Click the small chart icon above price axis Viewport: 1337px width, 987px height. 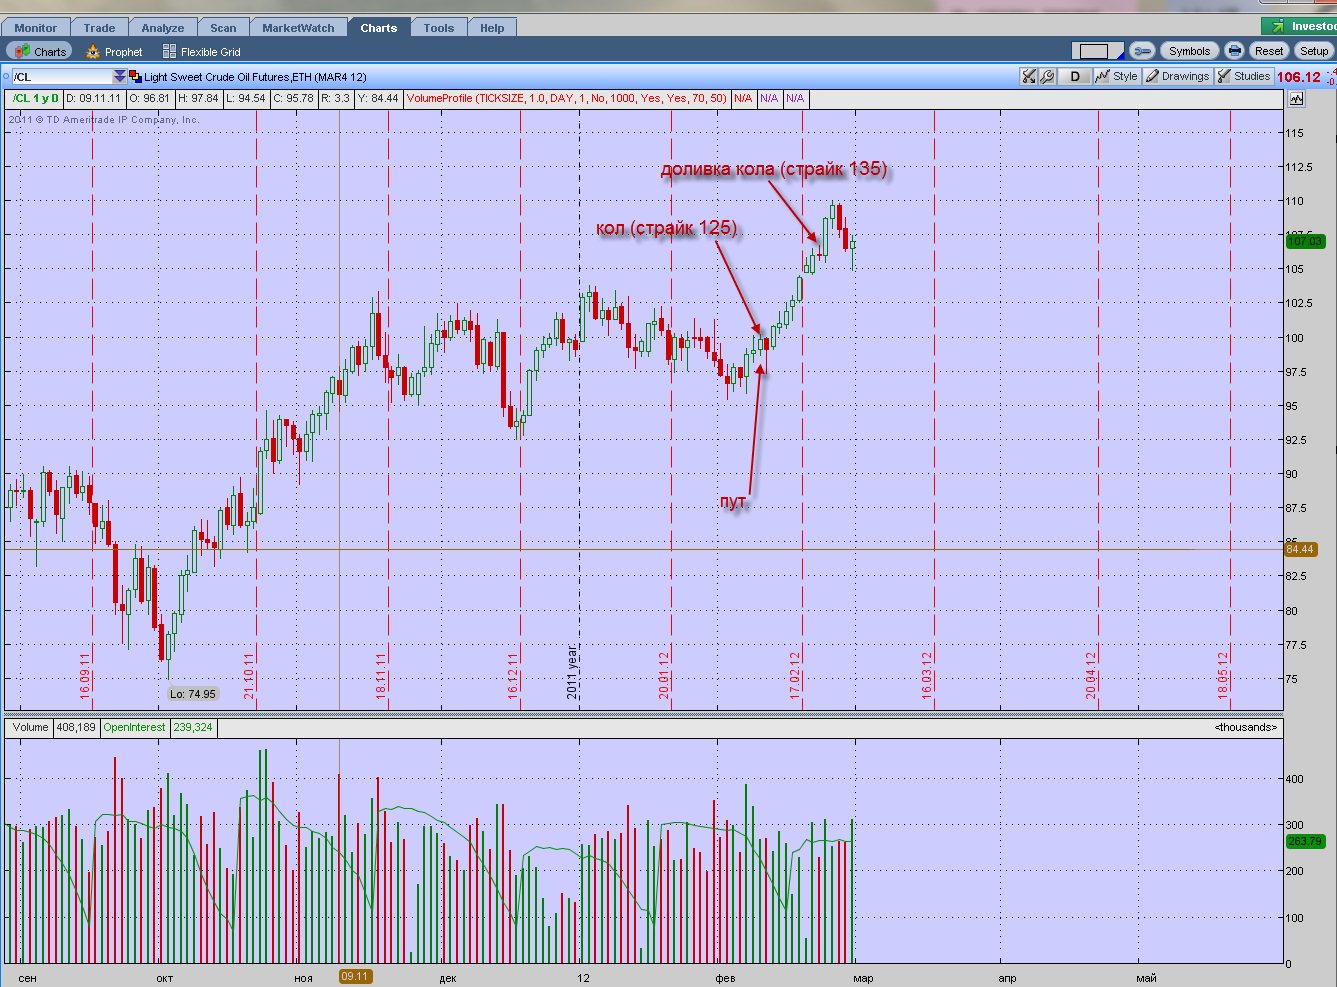click(x=1297, y=99)
